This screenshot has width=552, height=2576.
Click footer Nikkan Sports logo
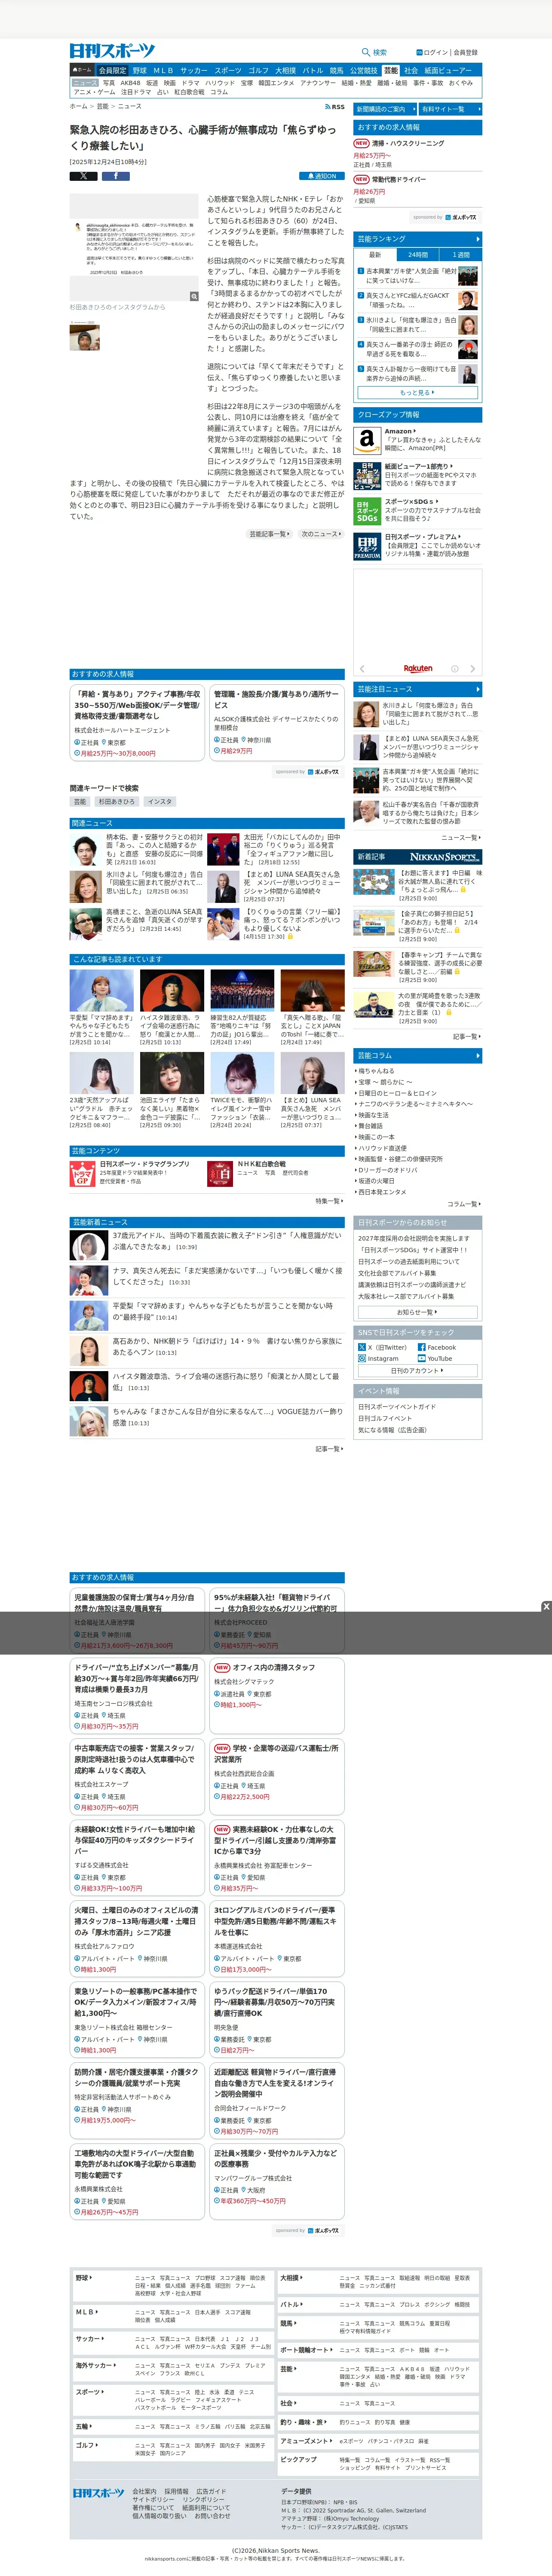click(x=98, y=2493)
